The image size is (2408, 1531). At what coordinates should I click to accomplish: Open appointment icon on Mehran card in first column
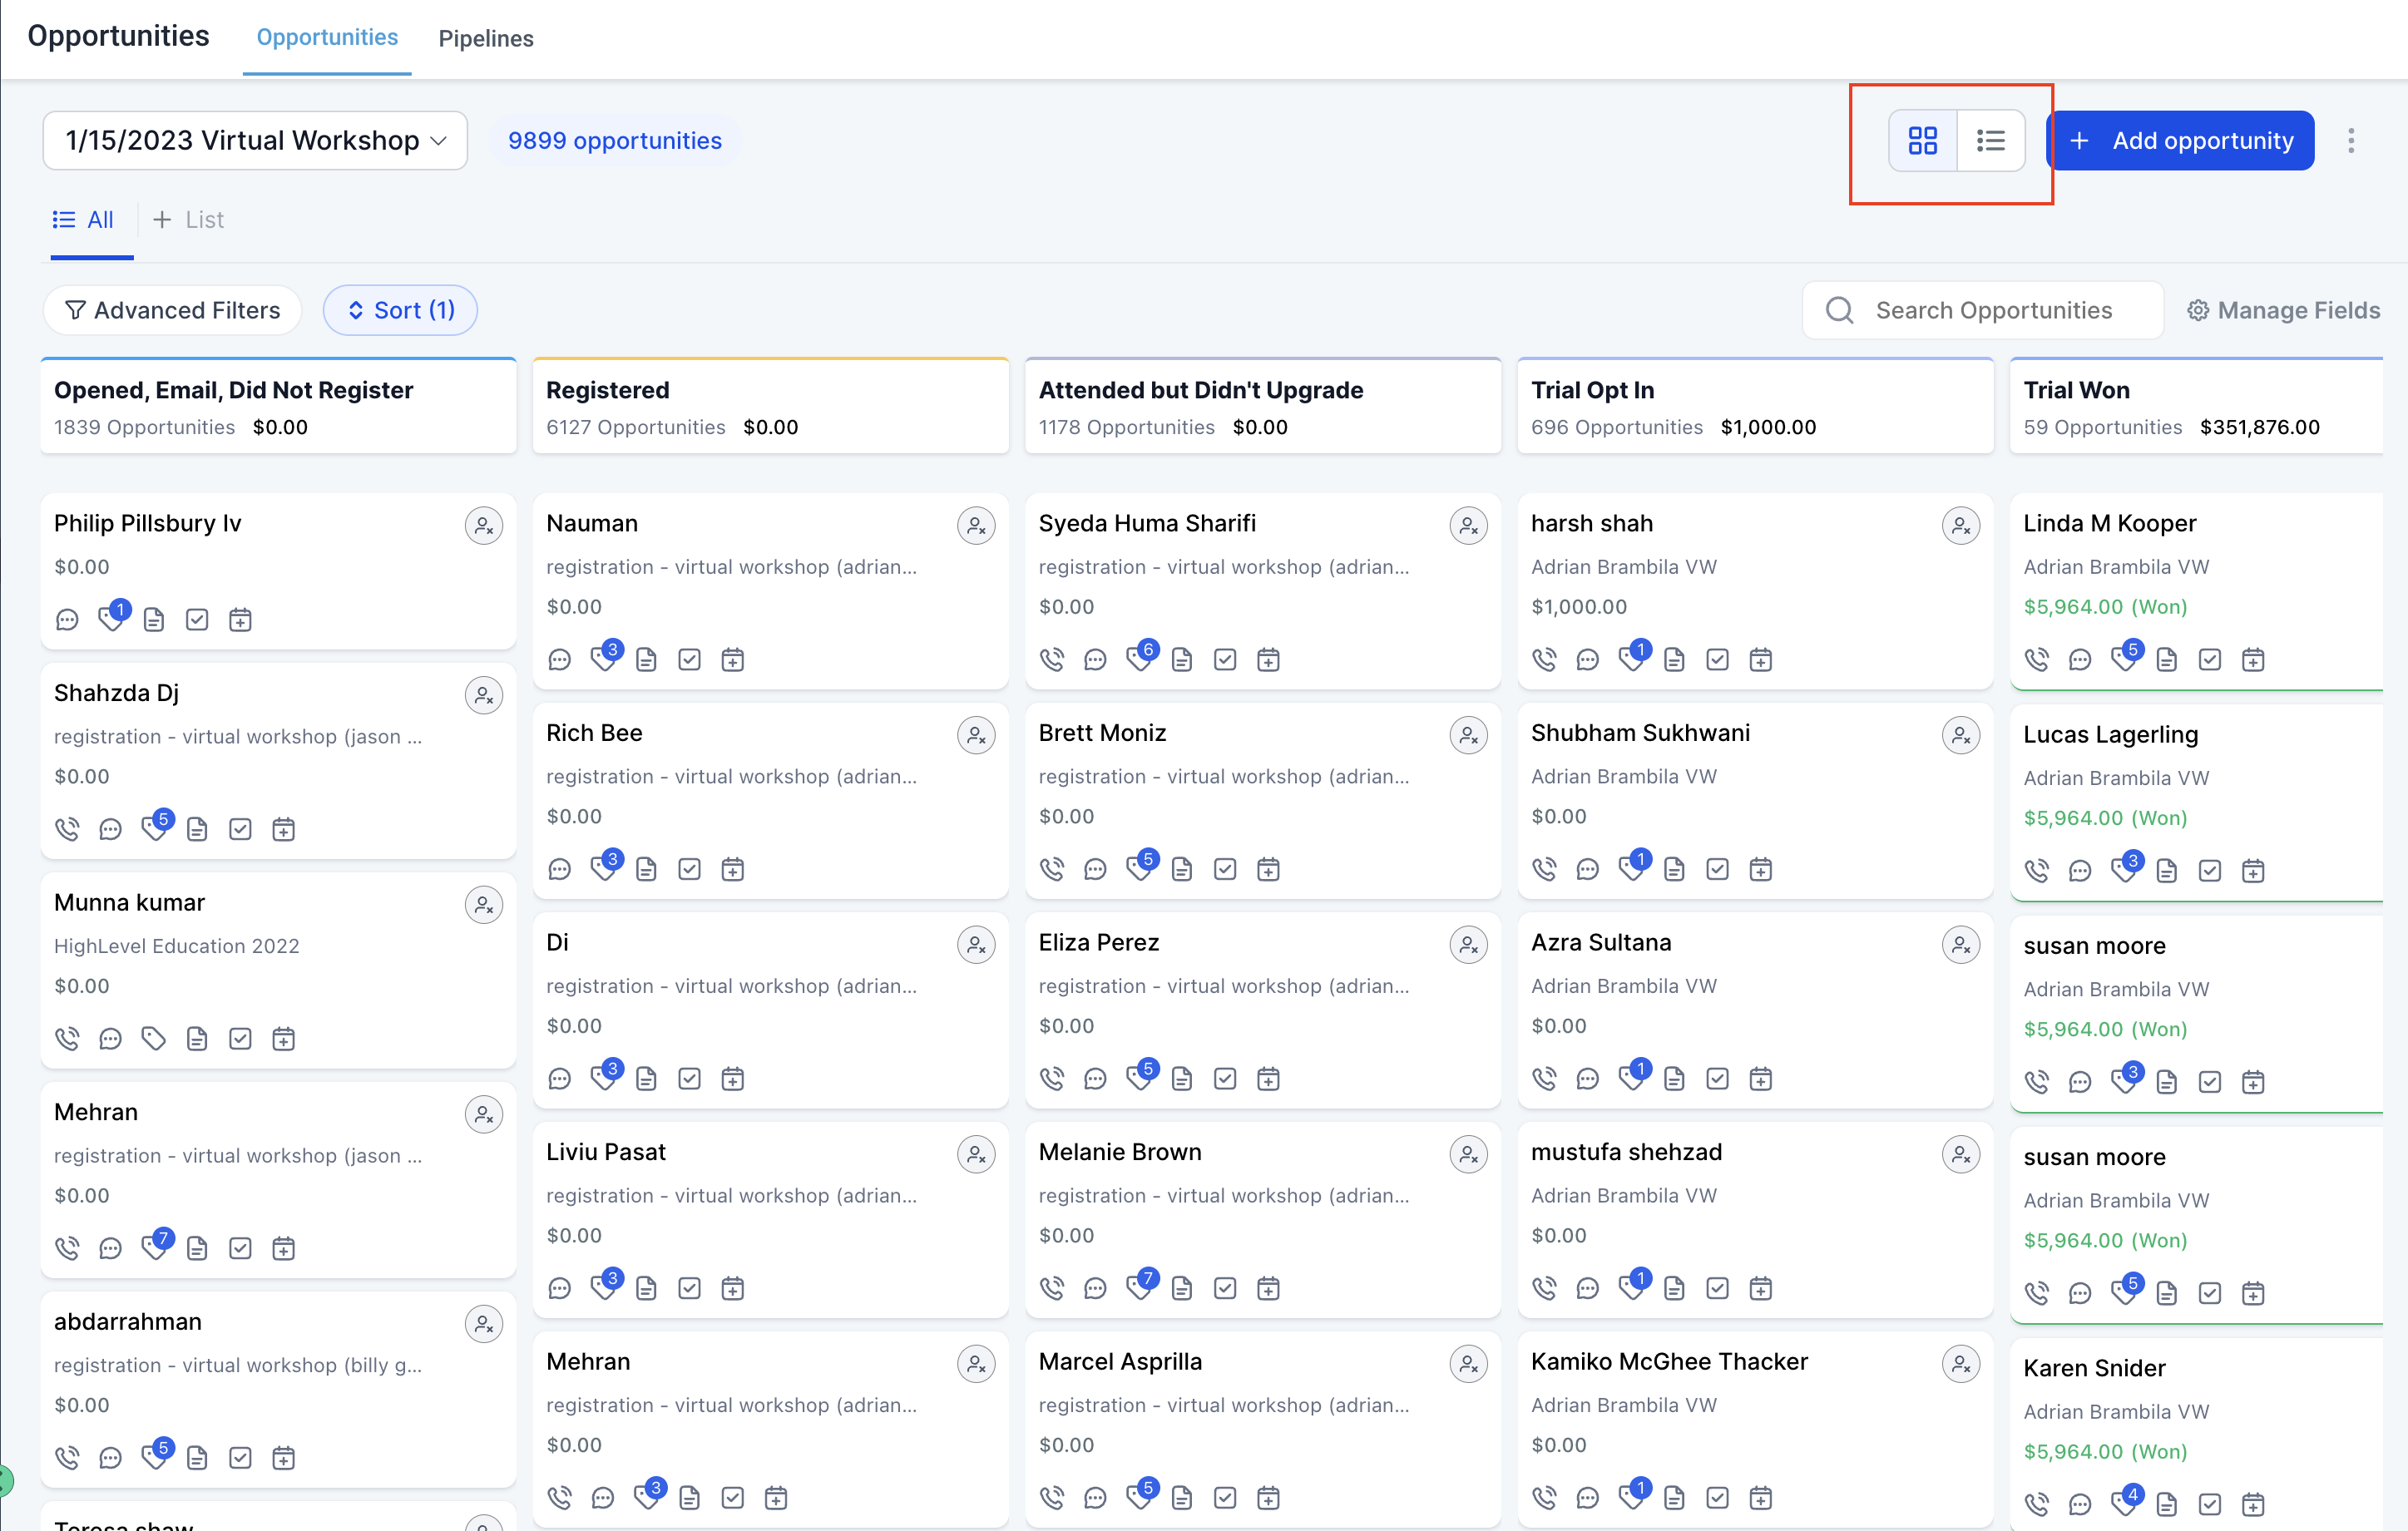click(284, 1248)
